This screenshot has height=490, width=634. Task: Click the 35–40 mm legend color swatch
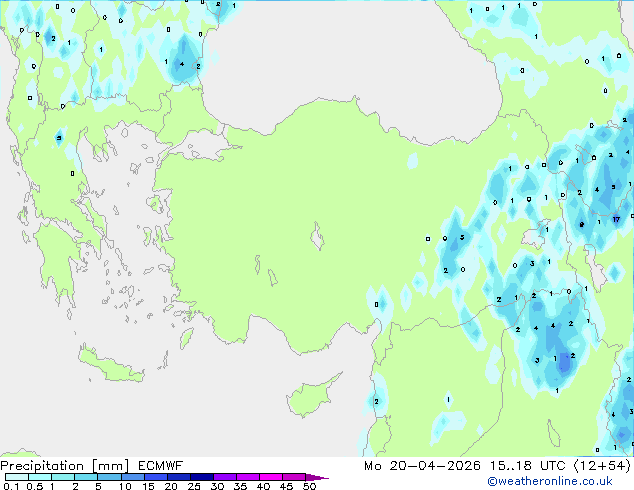pos(247,477)
